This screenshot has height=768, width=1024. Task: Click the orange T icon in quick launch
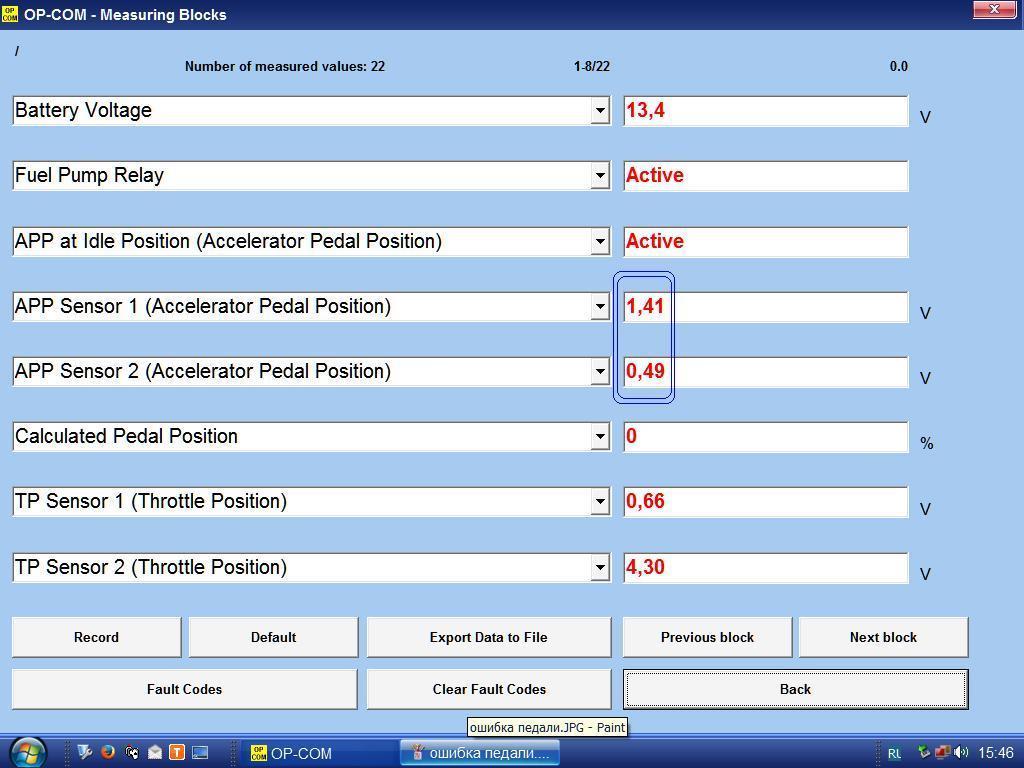(177, 752)
